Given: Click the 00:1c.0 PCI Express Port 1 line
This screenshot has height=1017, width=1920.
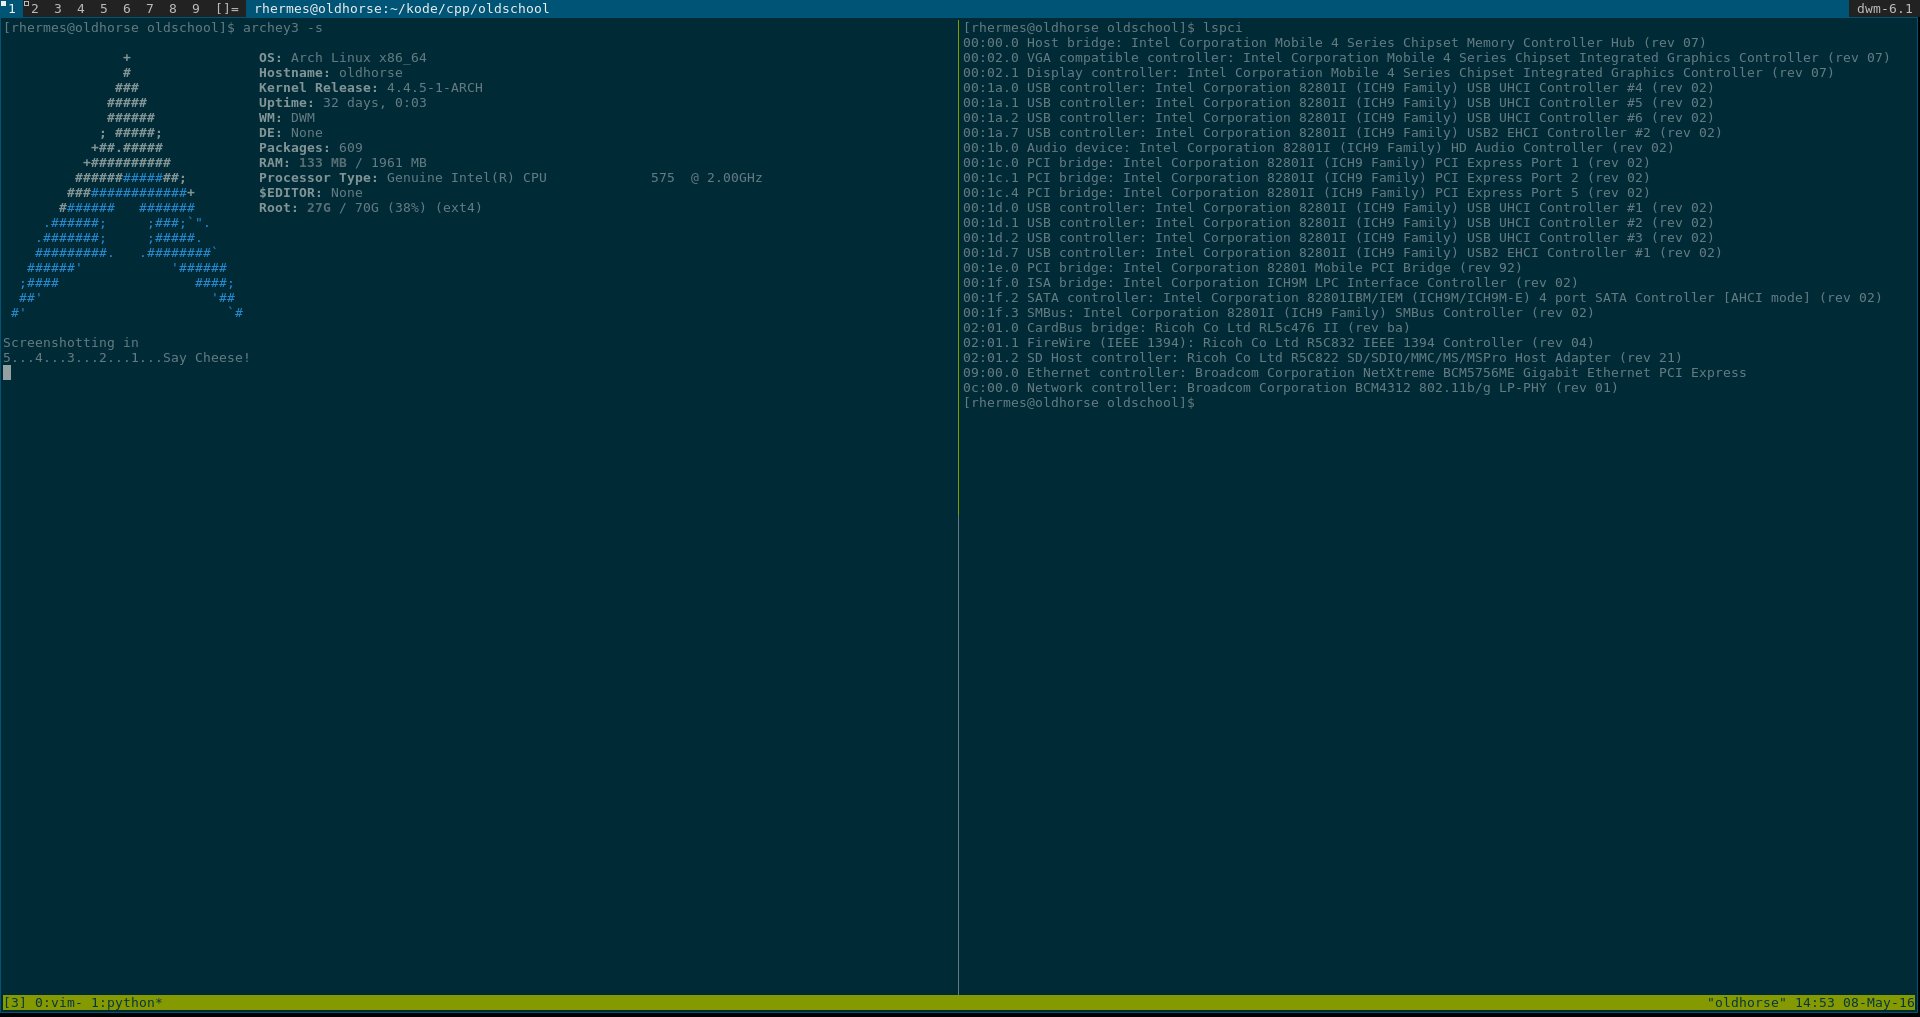Looking at the screenshot, I should [1306, 163].
